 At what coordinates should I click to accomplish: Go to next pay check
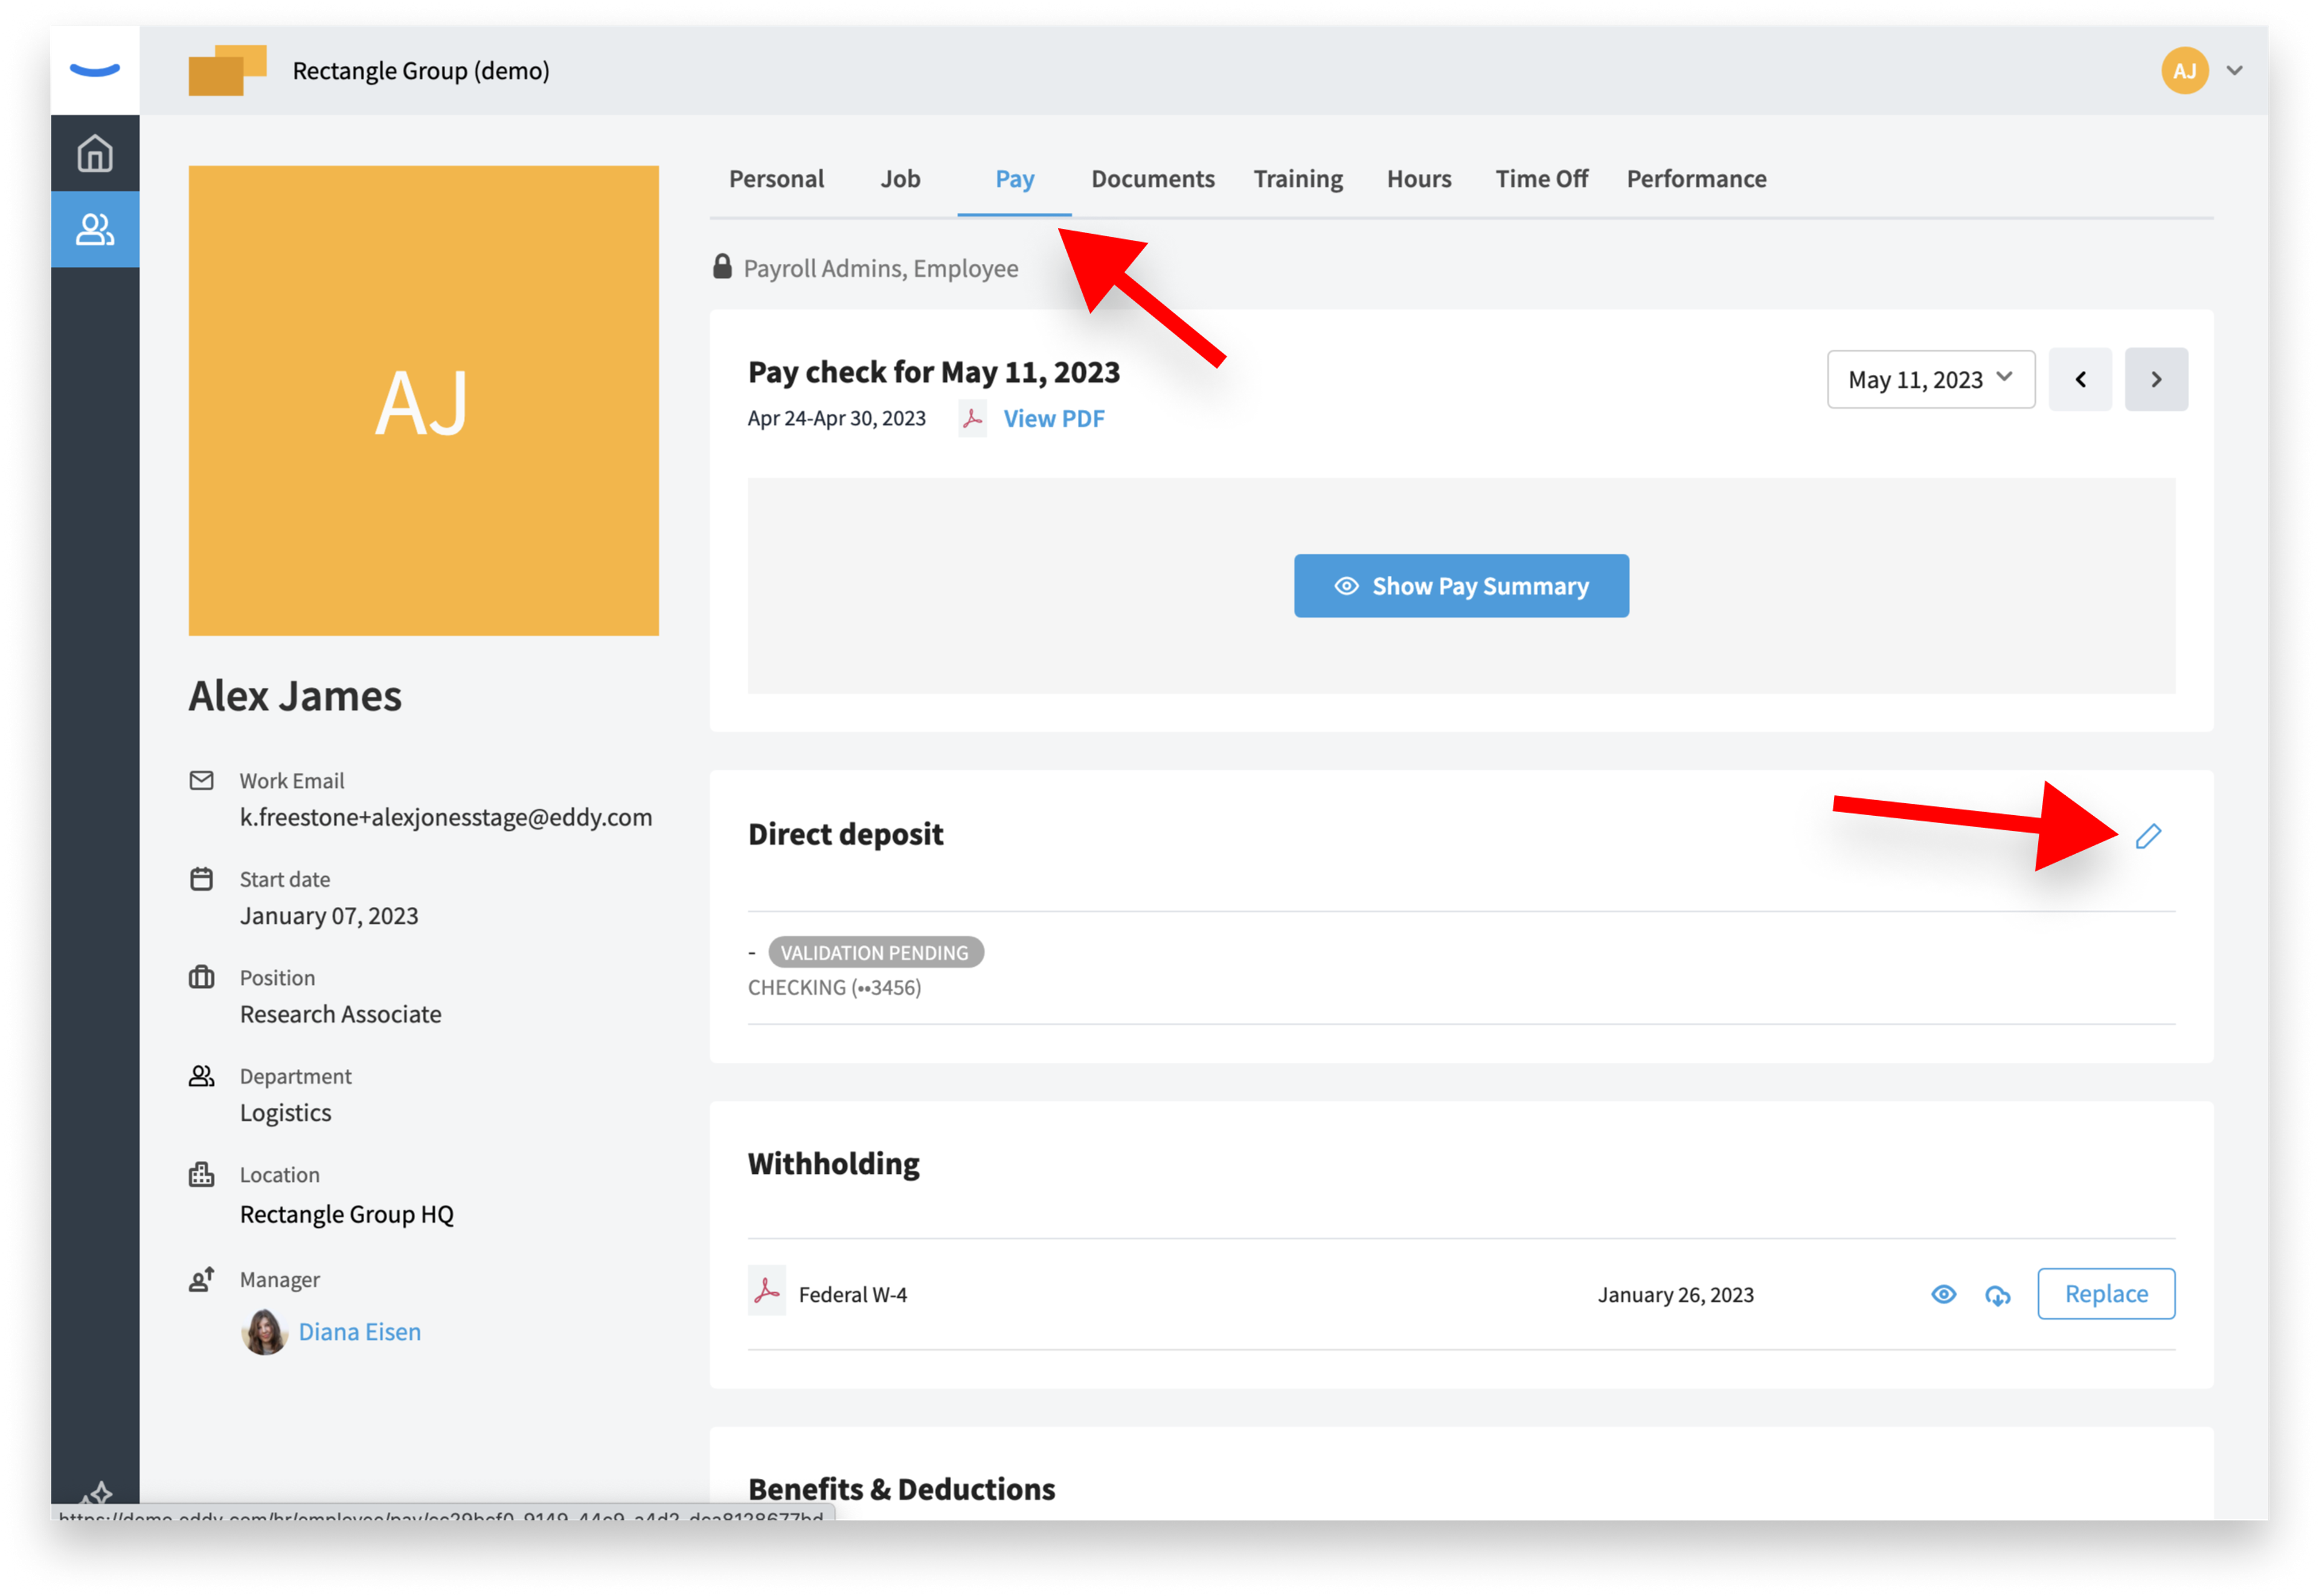(x=2155, y=380)
